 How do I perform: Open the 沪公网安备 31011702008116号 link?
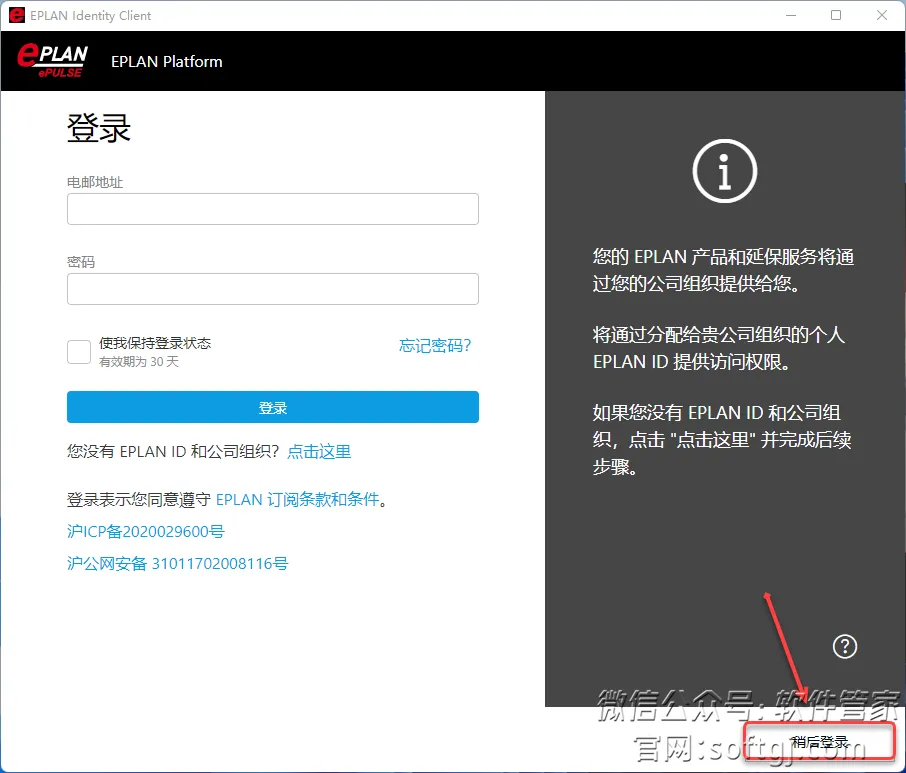(x=177, y=563)
